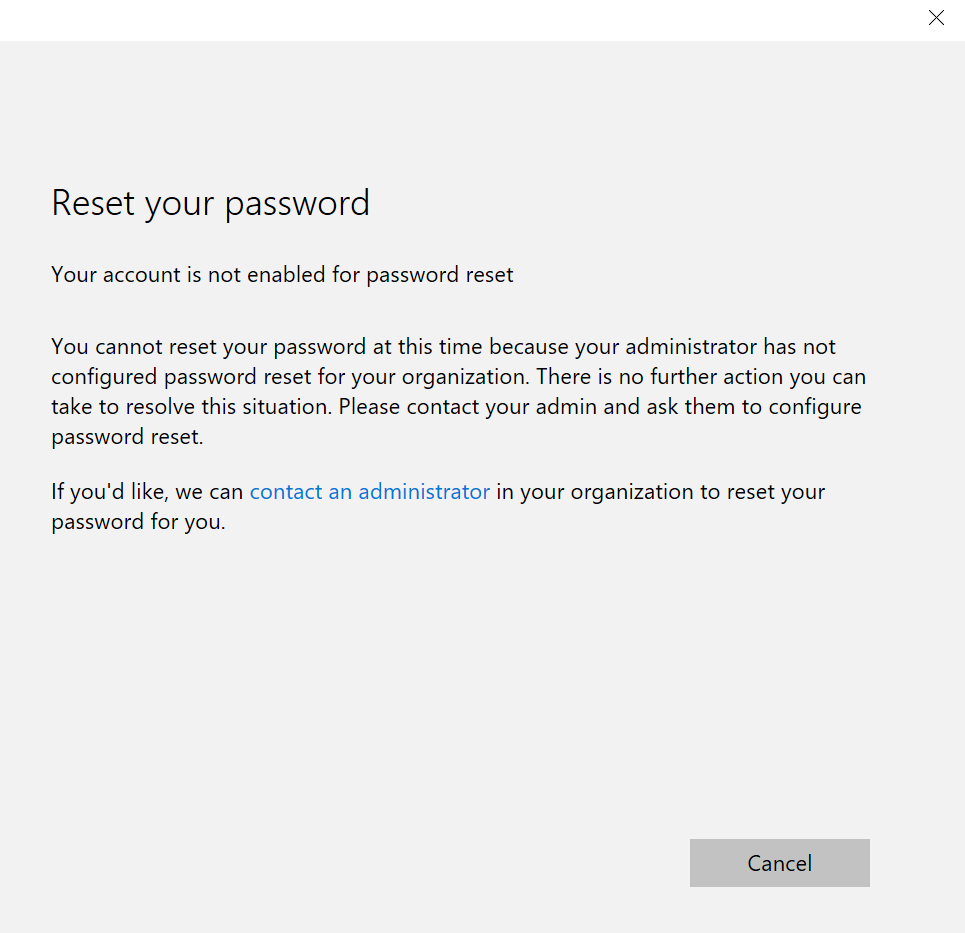Click the final 'password for you.' text

click(x=138, y=522)
